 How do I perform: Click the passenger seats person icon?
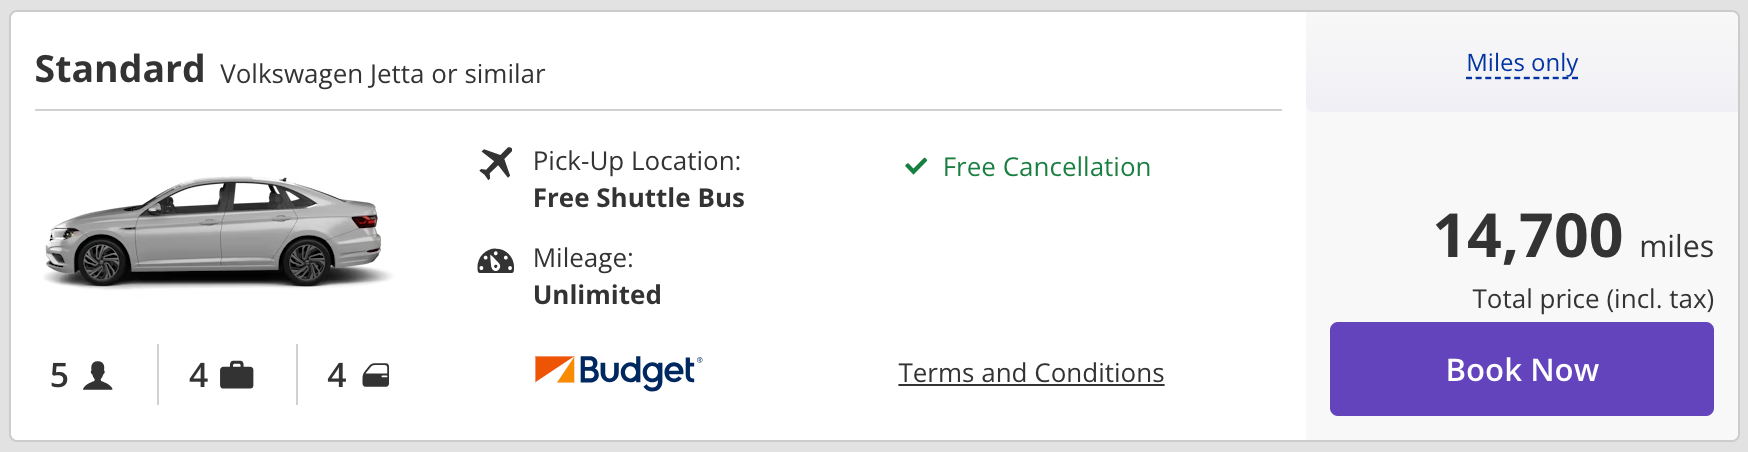coord(98,375)
